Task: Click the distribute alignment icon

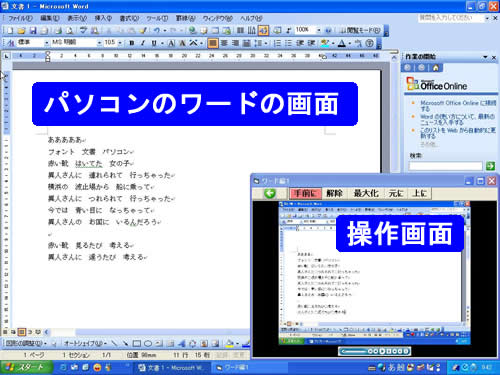Action: (247, 43)
